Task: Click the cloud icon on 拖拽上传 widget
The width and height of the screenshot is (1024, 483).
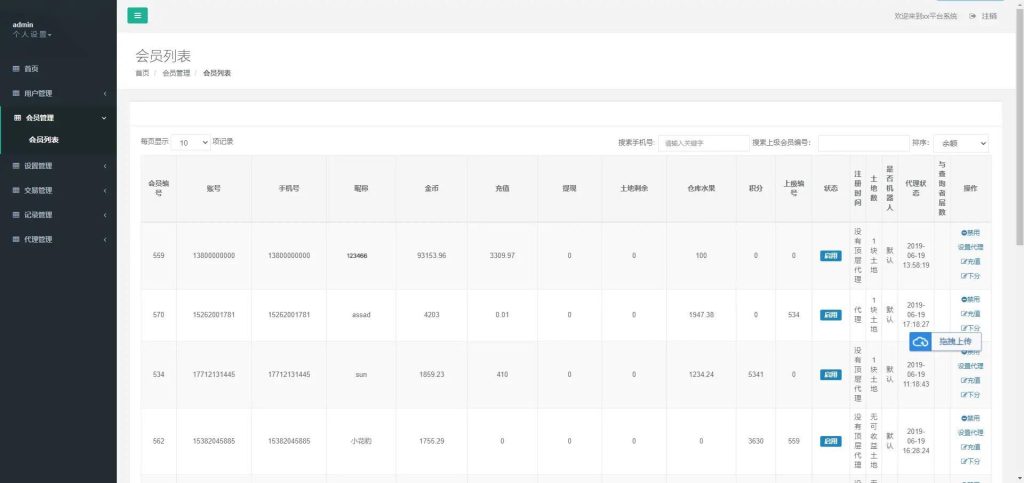Action: [921, 342]
